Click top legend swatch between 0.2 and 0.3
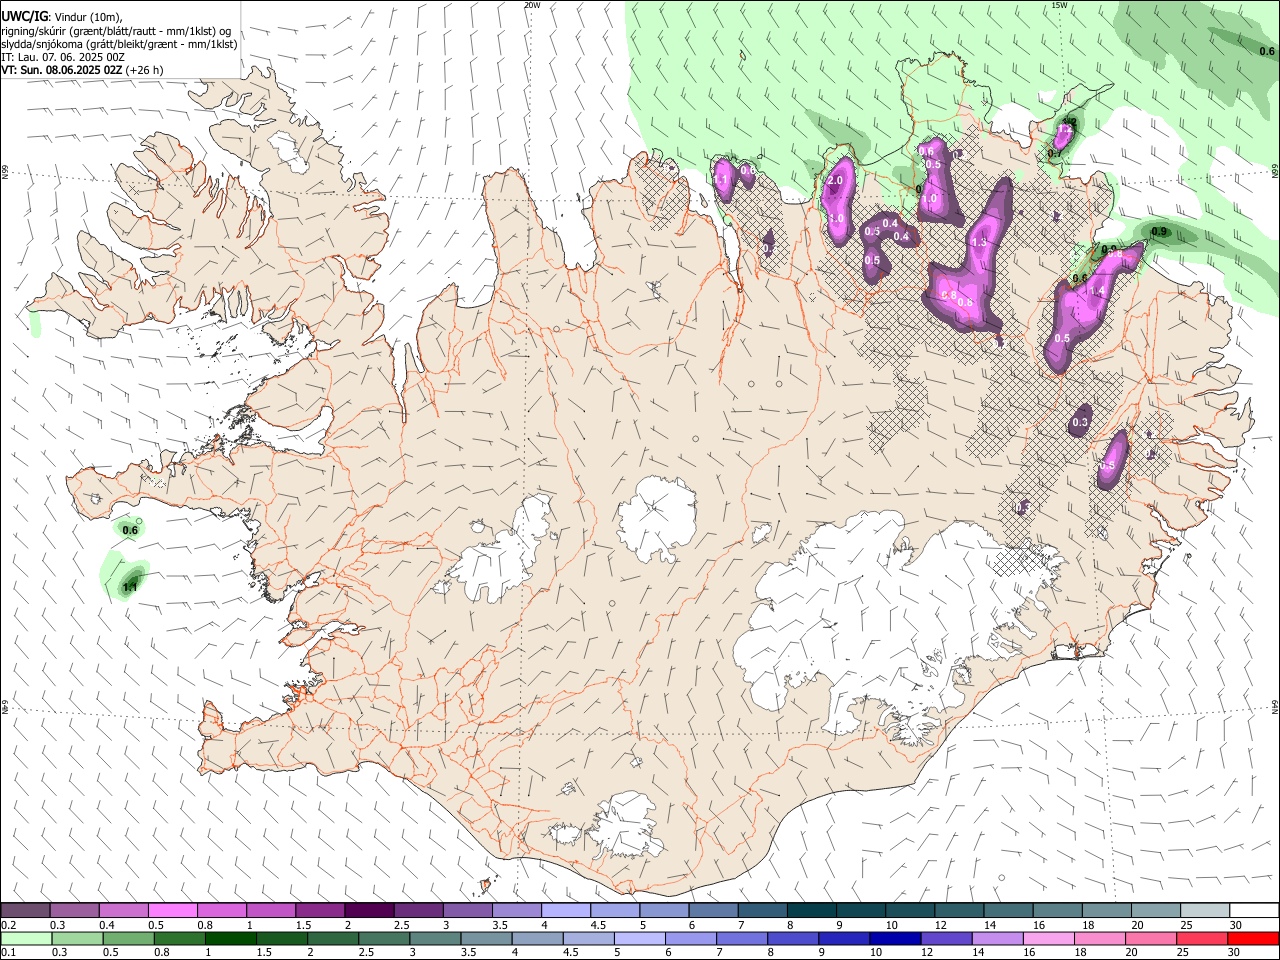The width and height of the screenshot is (1280, 960). click(25, 910)
